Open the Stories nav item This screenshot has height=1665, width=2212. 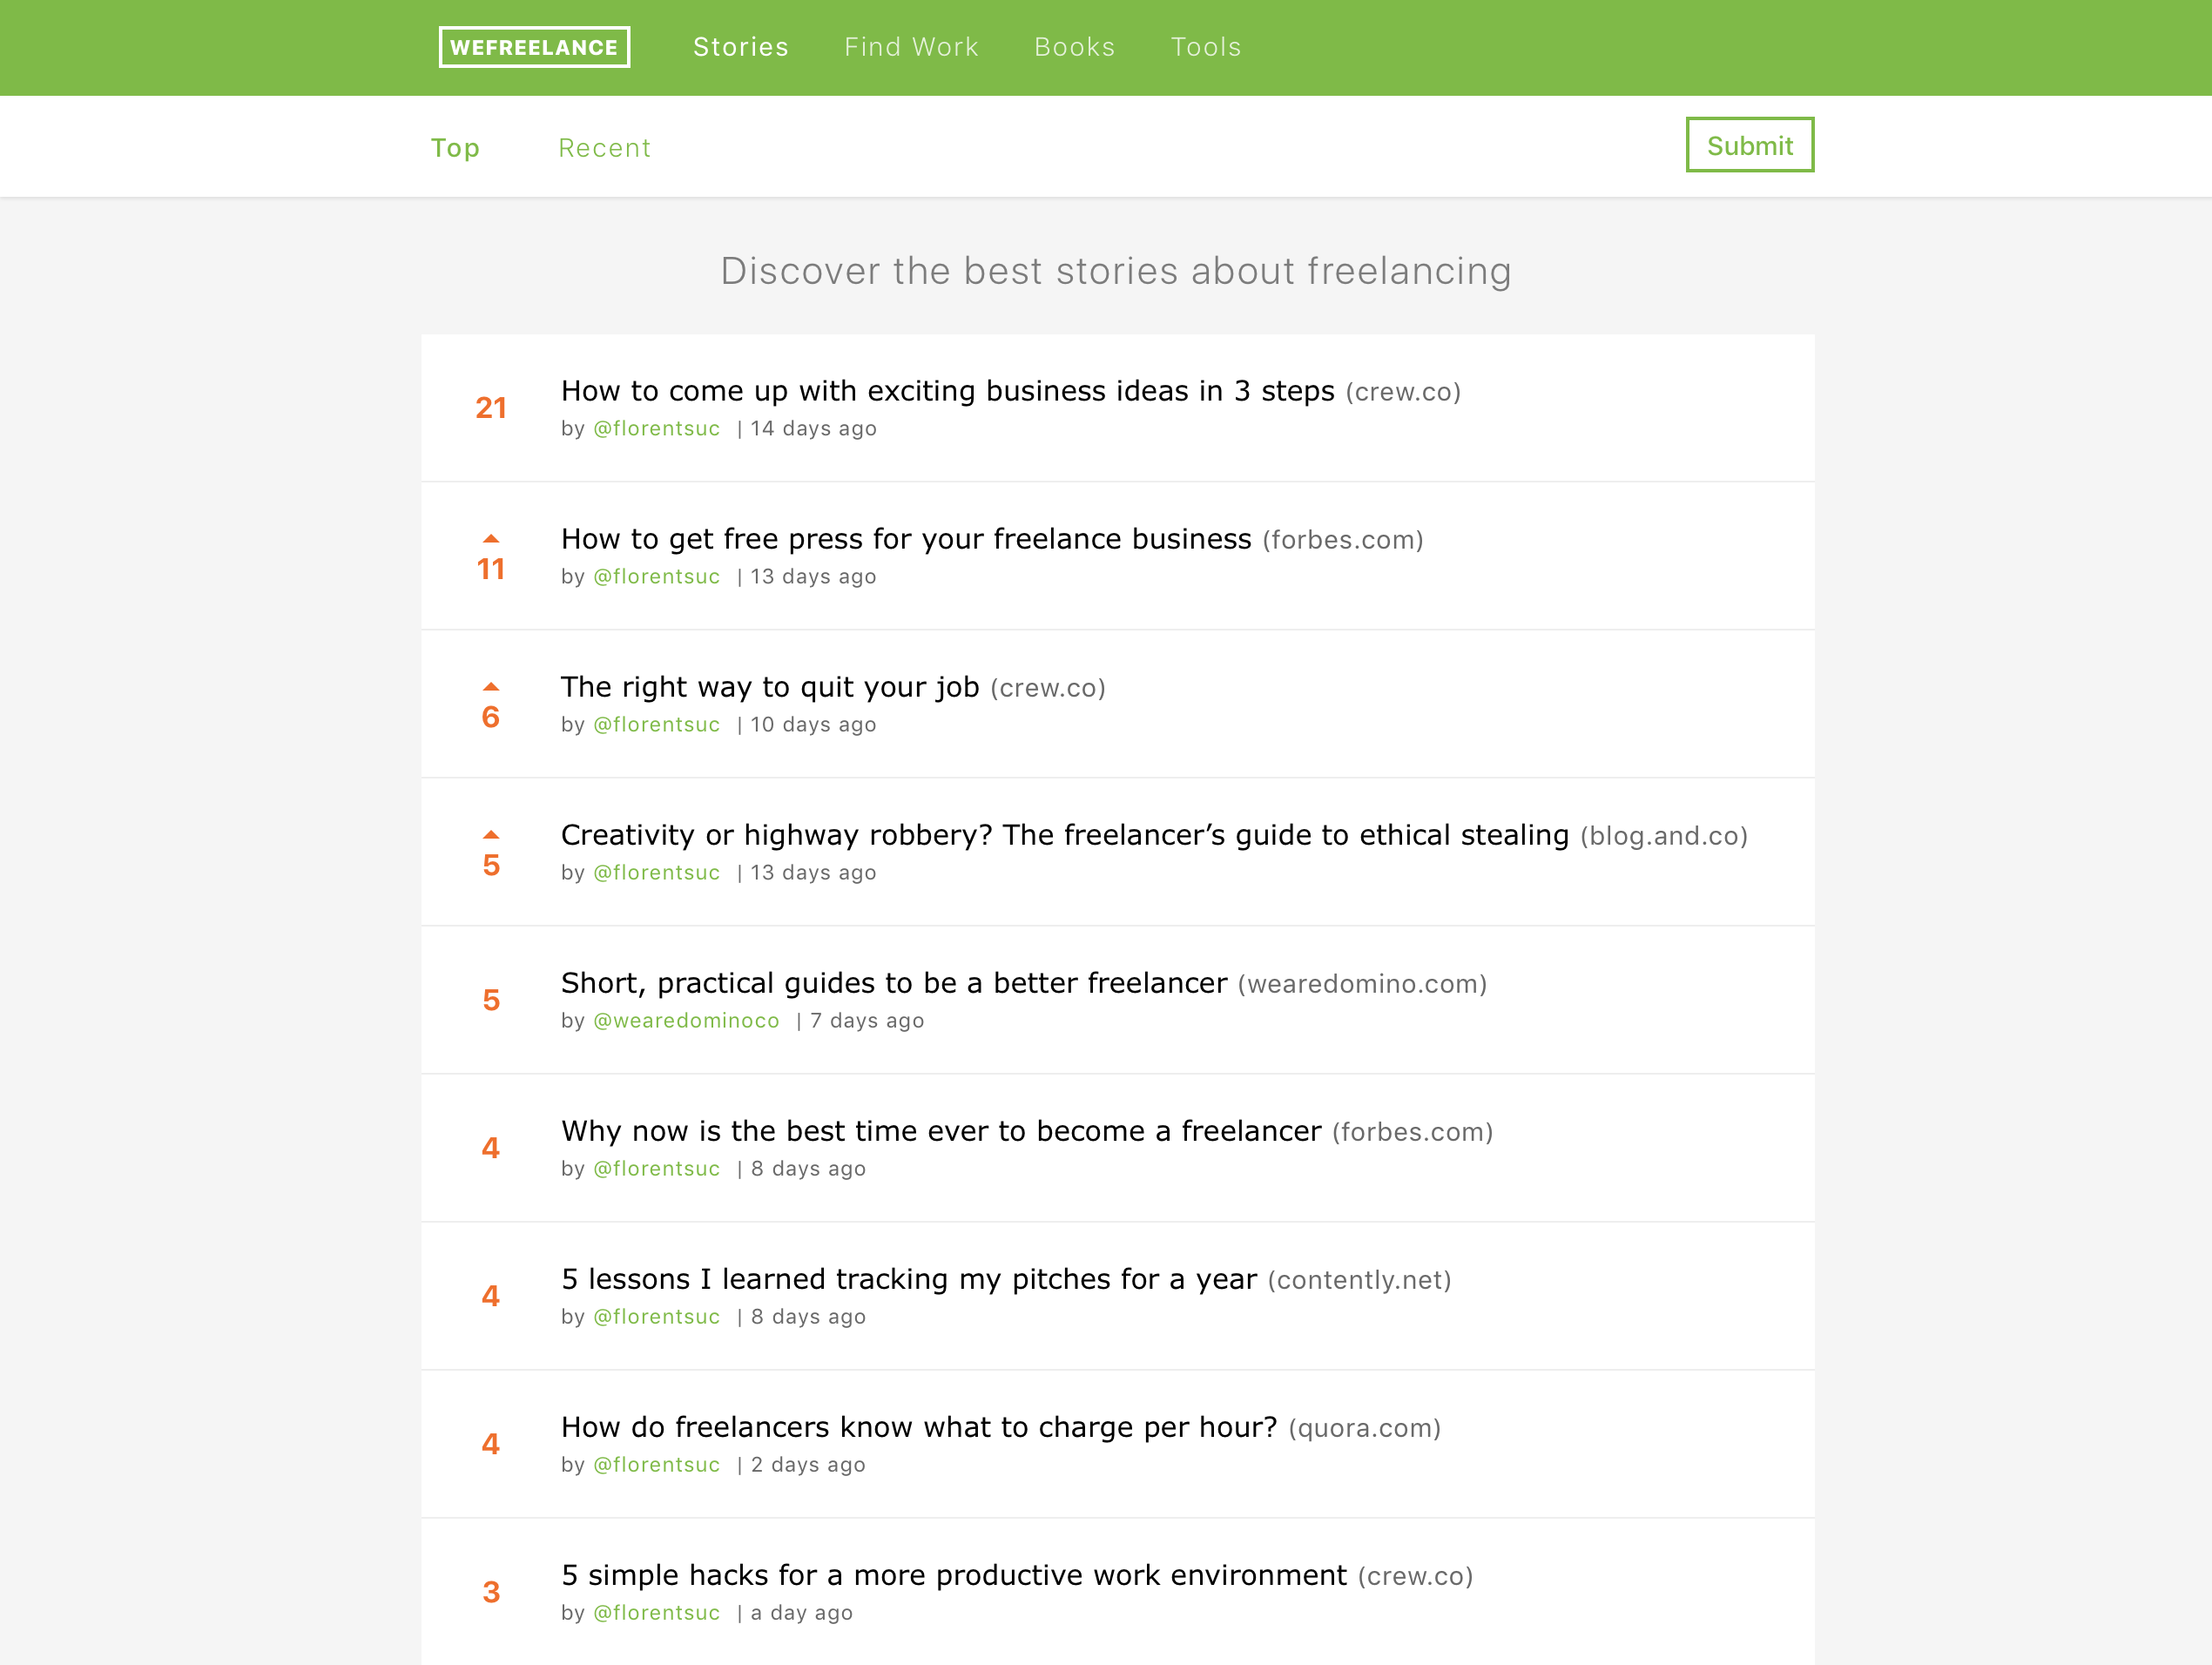740,47
